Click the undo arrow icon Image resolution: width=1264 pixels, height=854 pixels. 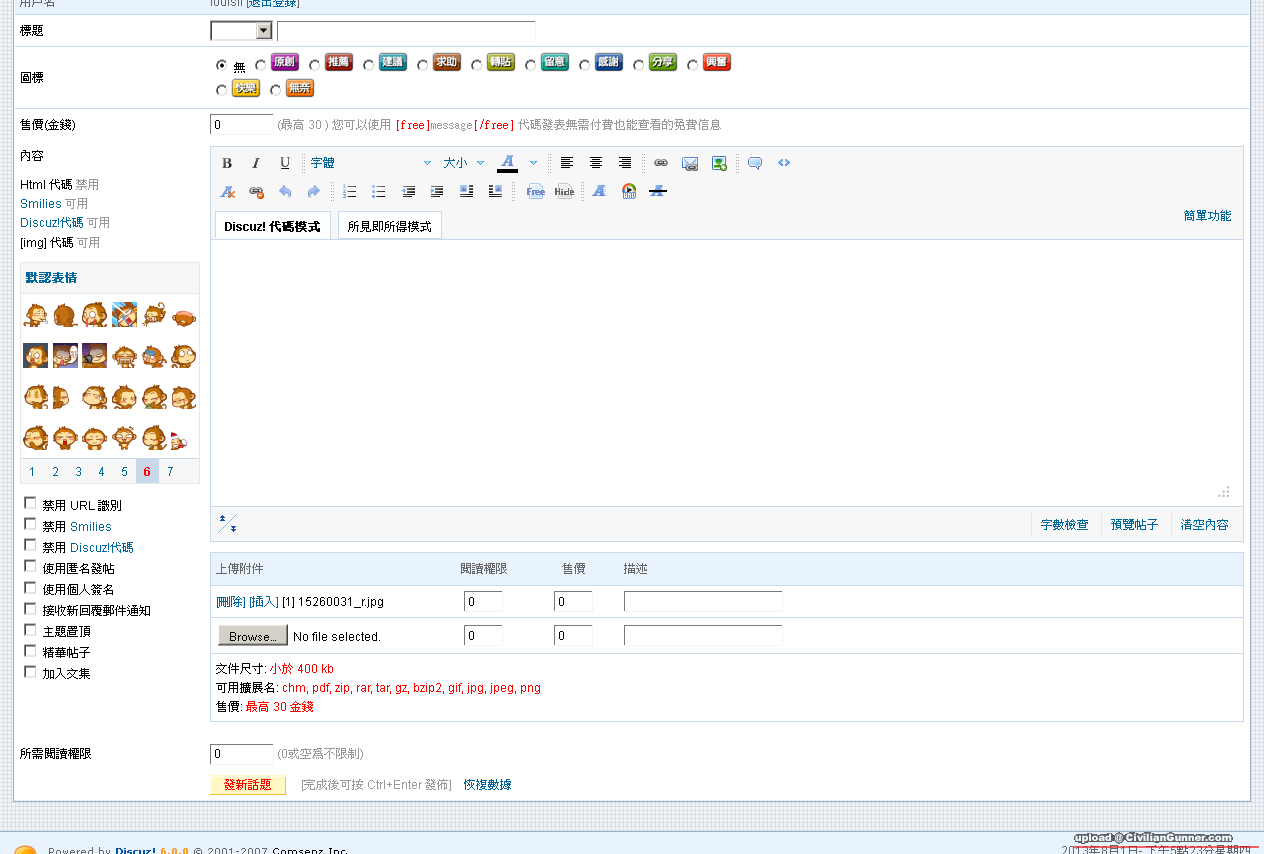(x=285, y=191)
